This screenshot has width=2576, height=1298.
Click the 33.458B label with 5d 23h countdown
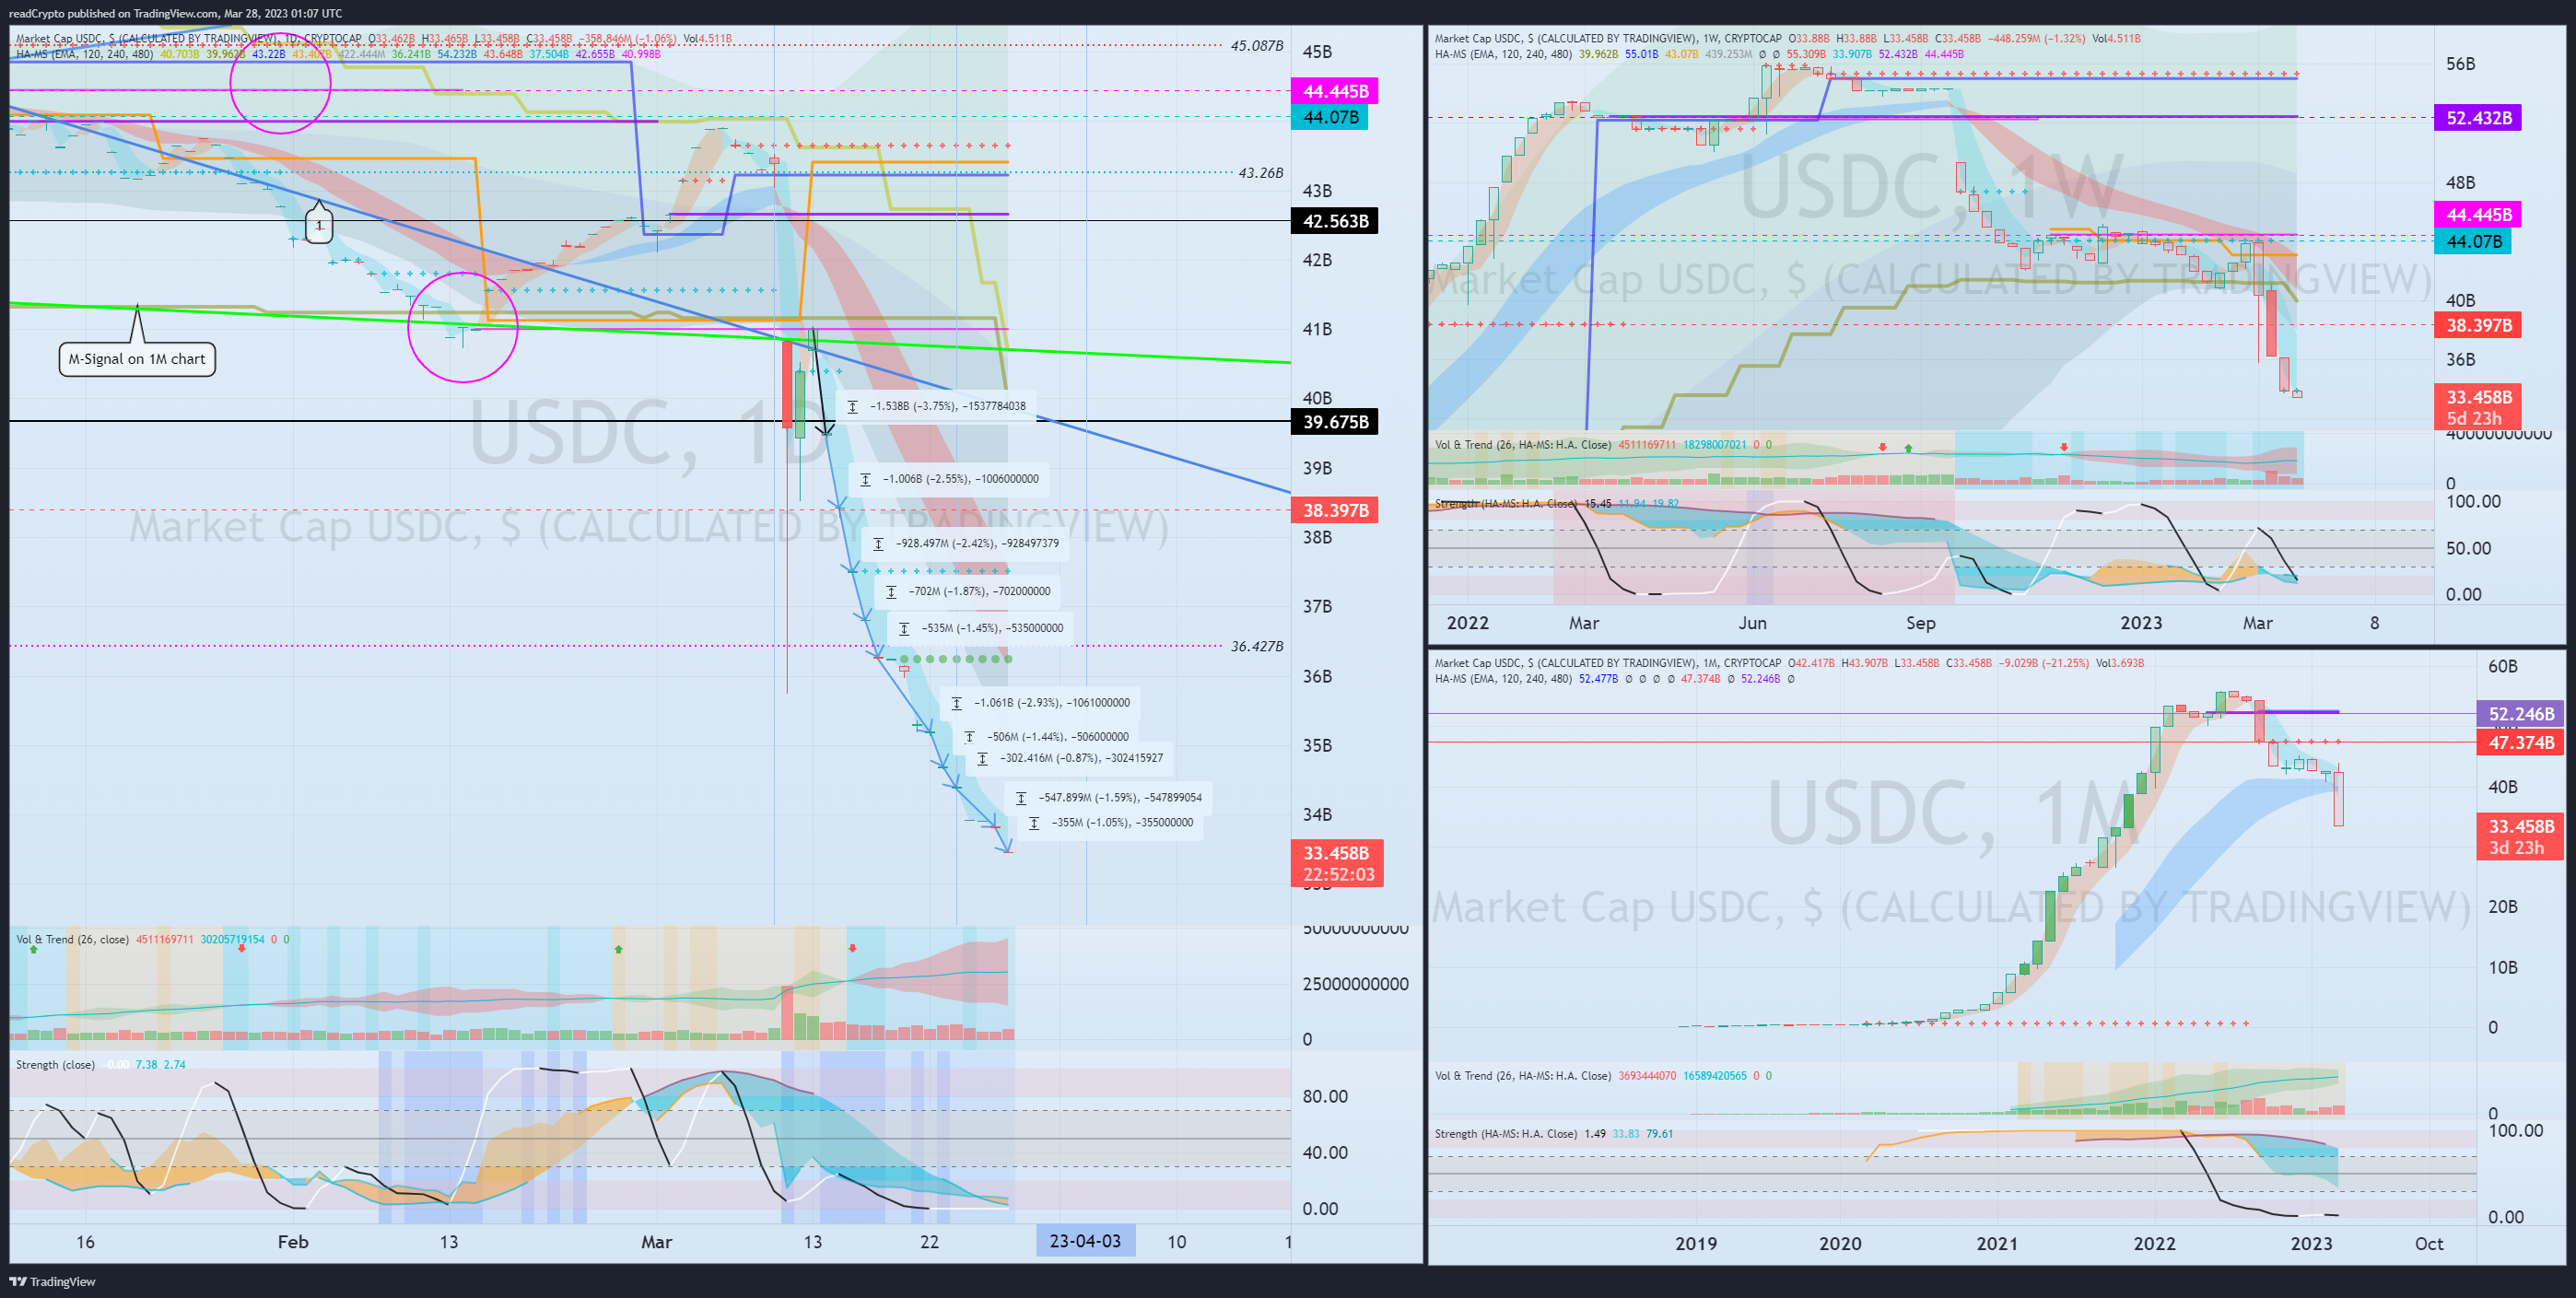point(2478,407)
